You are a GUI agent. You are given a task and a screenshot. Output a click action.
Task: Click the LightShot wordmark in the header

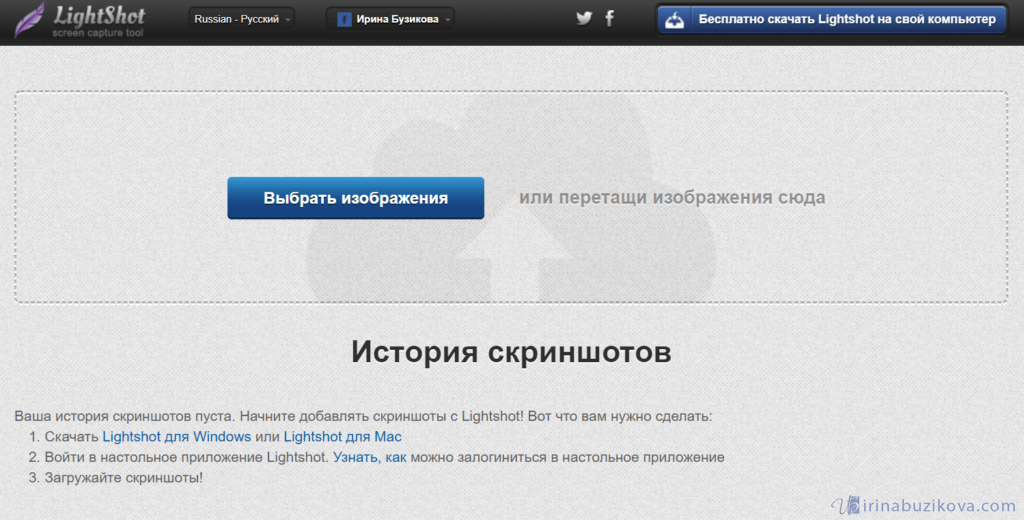pyautogui.click(x=98, y=15)
